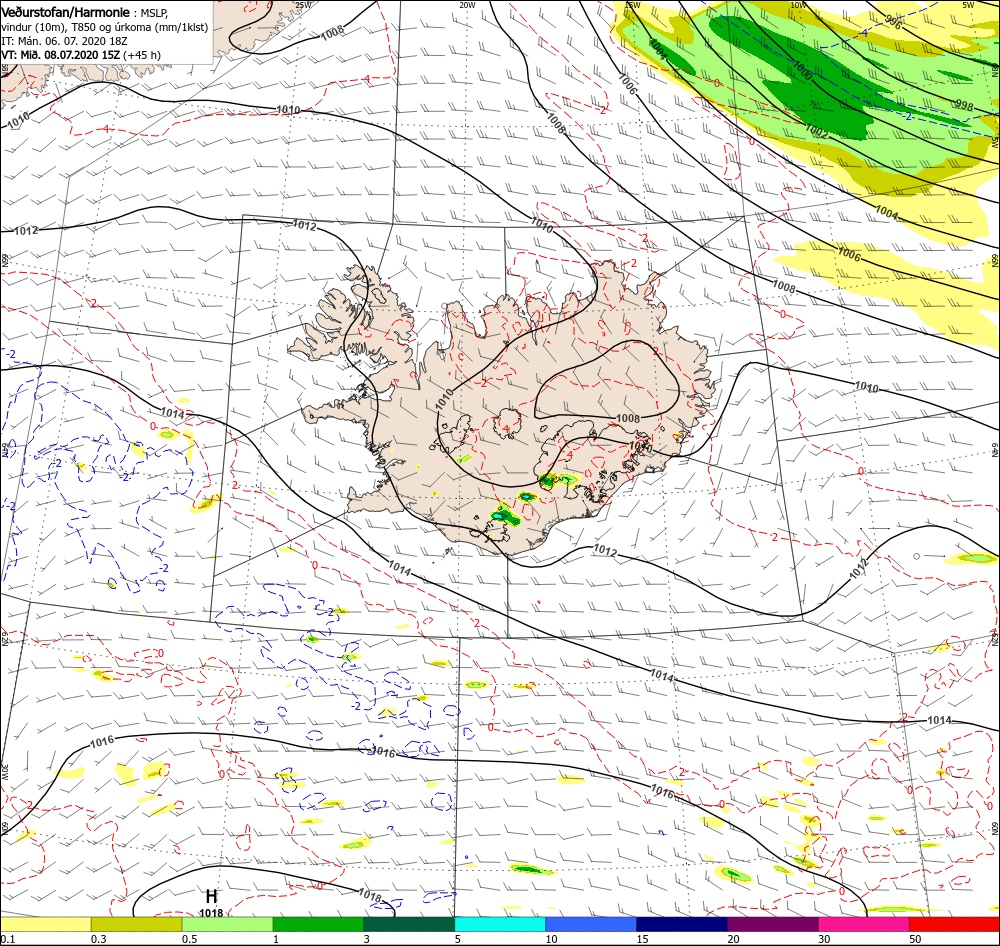Click the '0.3' legend value label
Viewport: 1000px width, 946px height.
(99, 939)
